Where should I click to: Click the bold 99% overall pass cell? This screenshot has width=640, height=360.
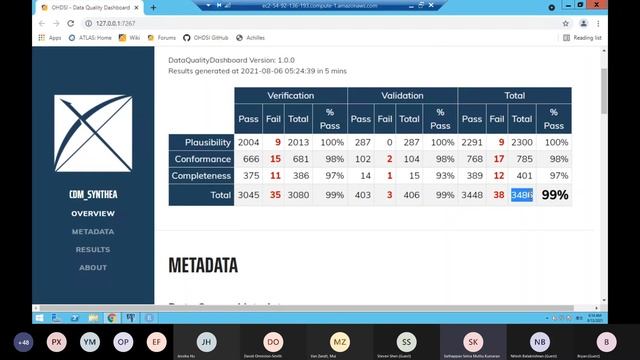pyautogui.click(x=554, y=195)
